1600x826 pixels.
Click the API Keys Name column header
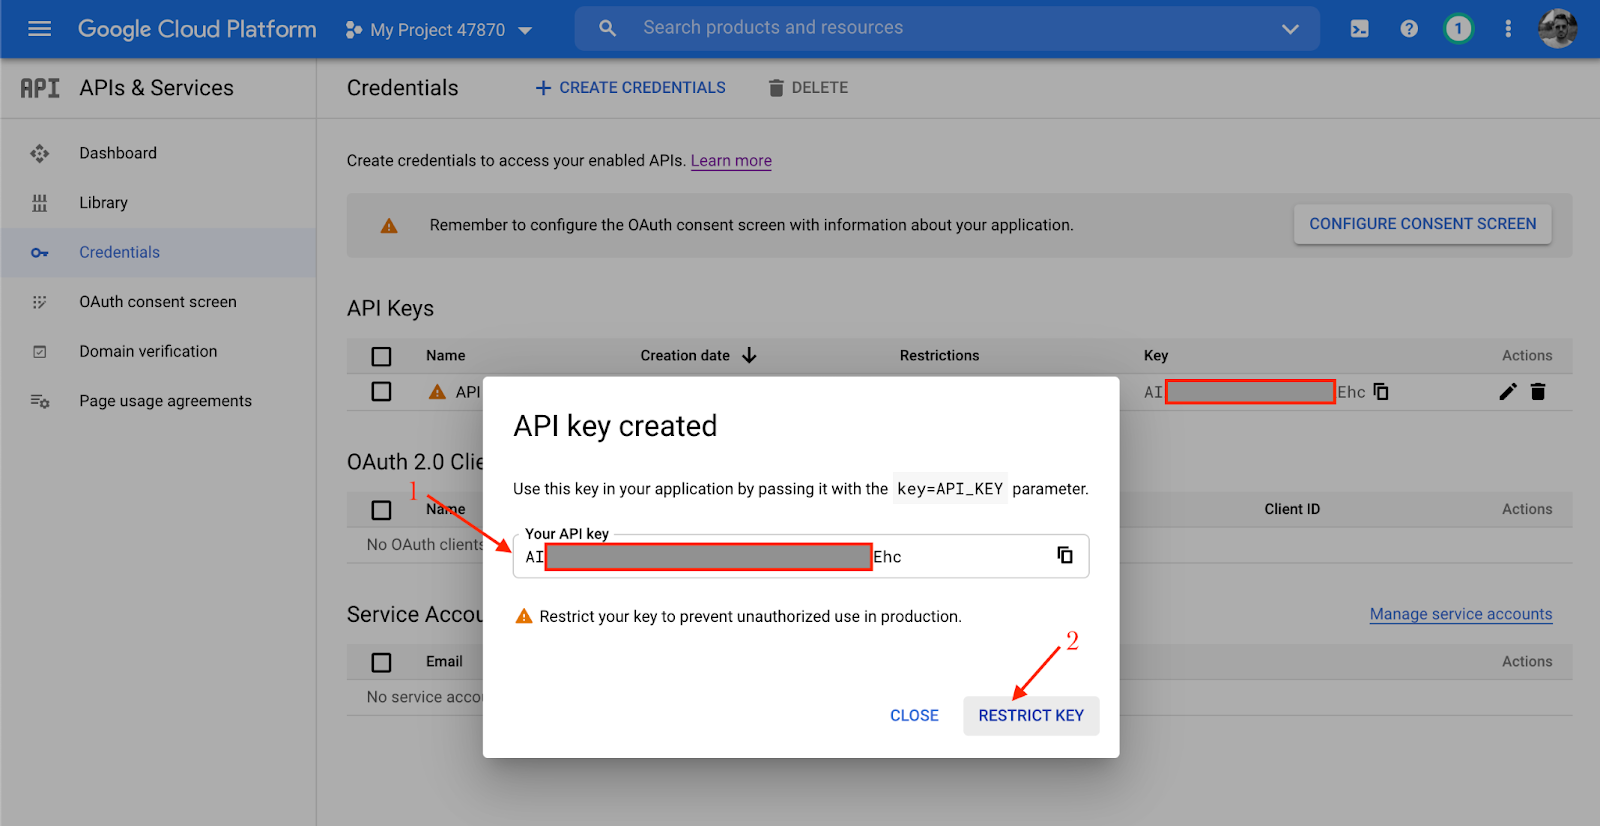(x=445, y=356)
